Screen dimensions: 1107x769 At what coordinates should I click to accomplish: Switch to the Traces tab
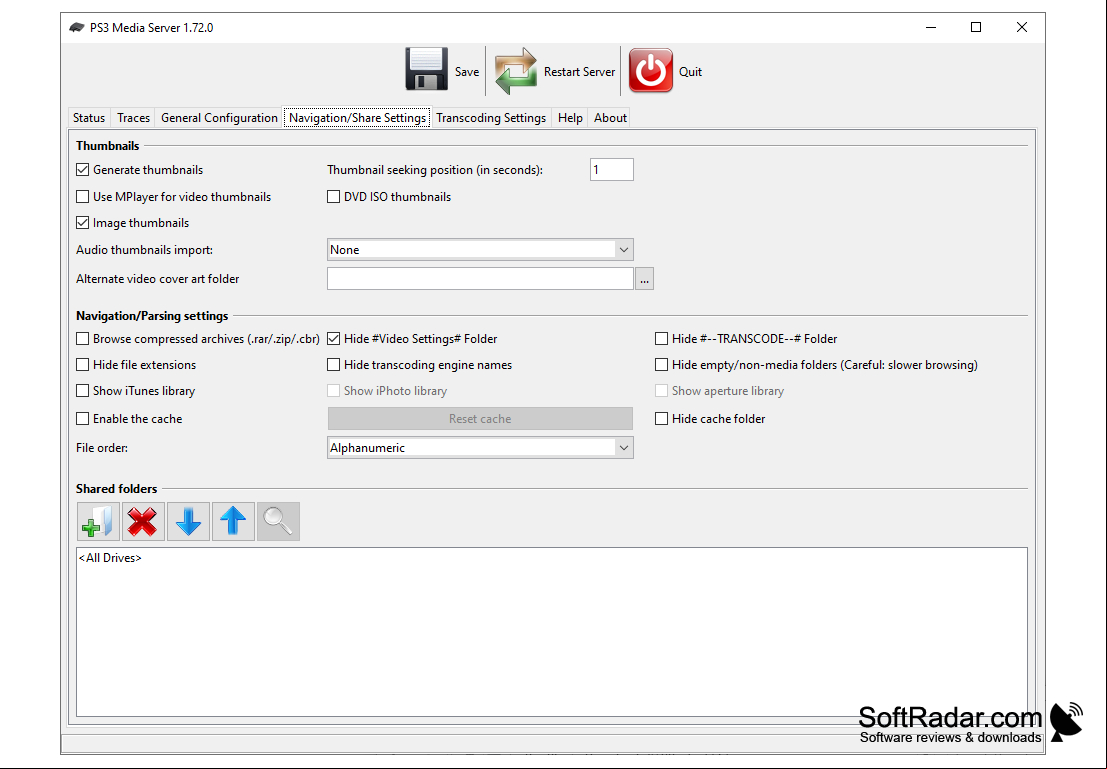(x=133, y=117)
